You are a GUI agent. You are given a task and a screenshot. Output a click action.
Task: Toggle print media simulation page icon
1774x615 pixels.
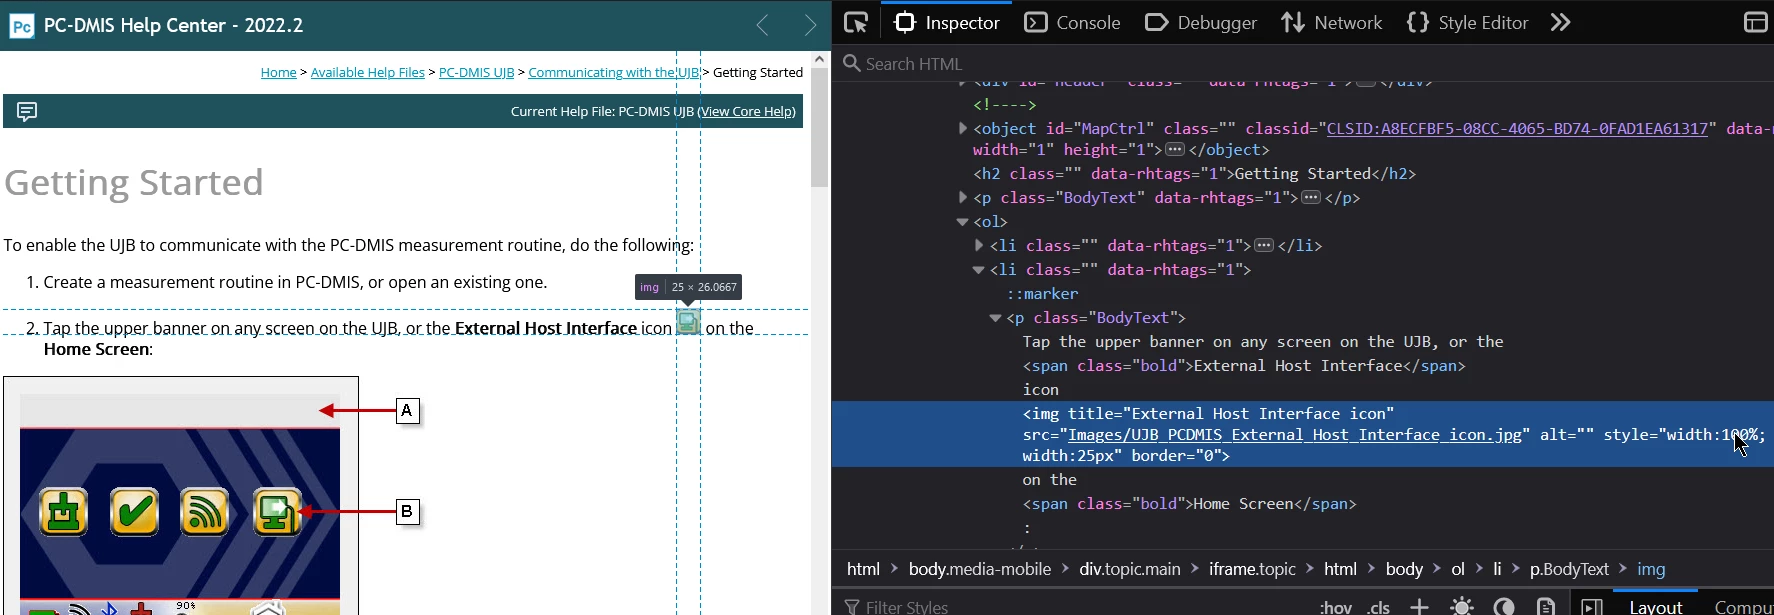point(1546,606)
